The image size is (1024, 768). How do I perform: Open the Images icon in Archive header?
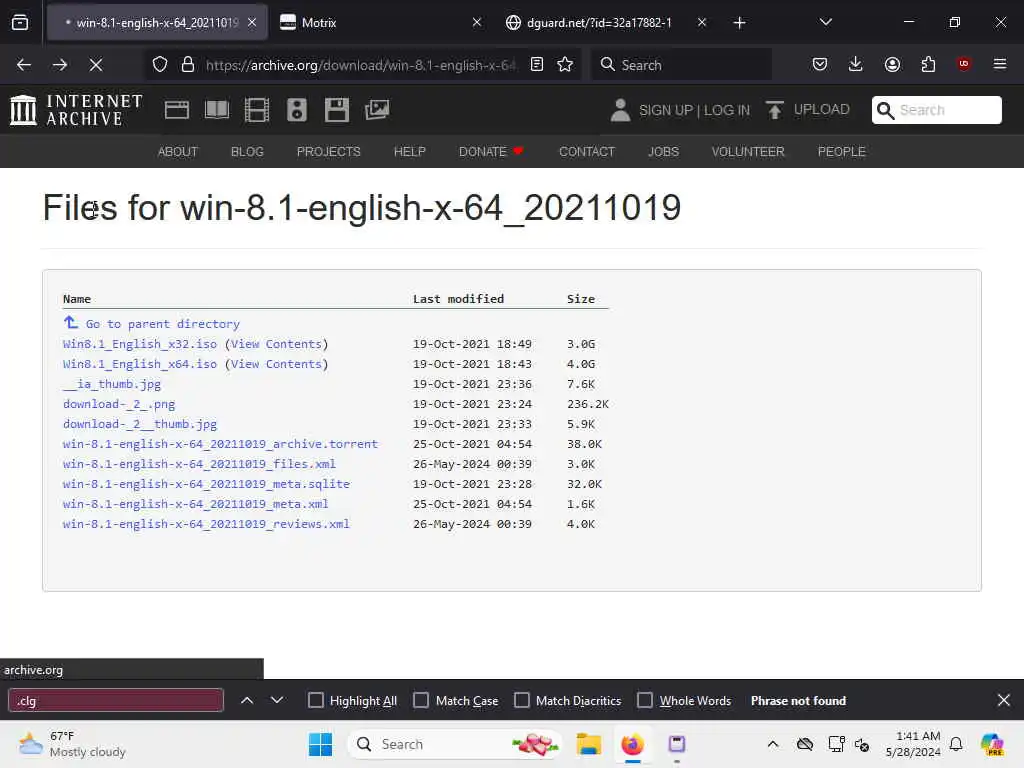click(x=377, y=110)
